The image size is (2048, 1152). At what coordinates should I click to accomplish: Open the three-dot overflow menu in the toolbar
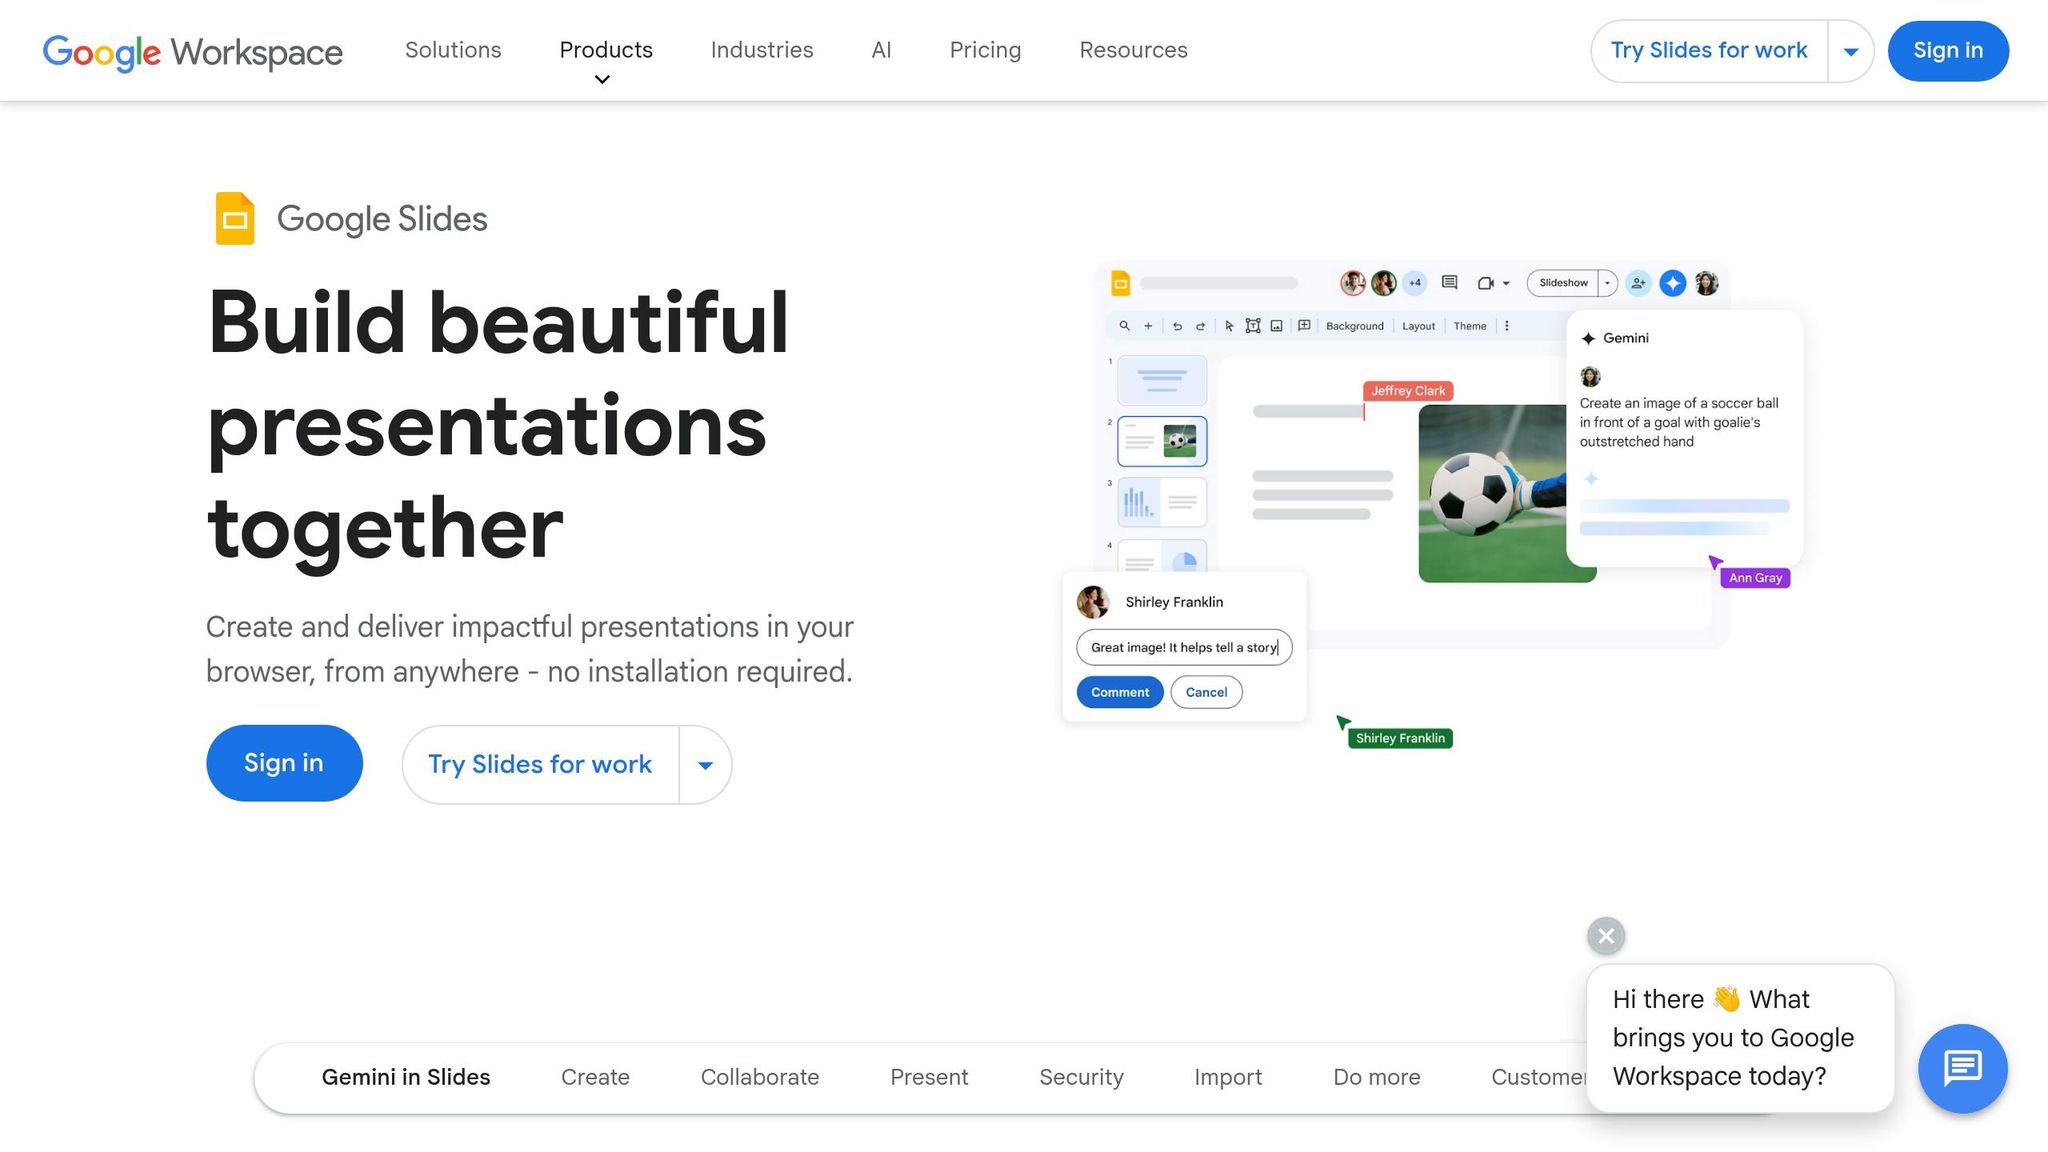click(1506, 326)
